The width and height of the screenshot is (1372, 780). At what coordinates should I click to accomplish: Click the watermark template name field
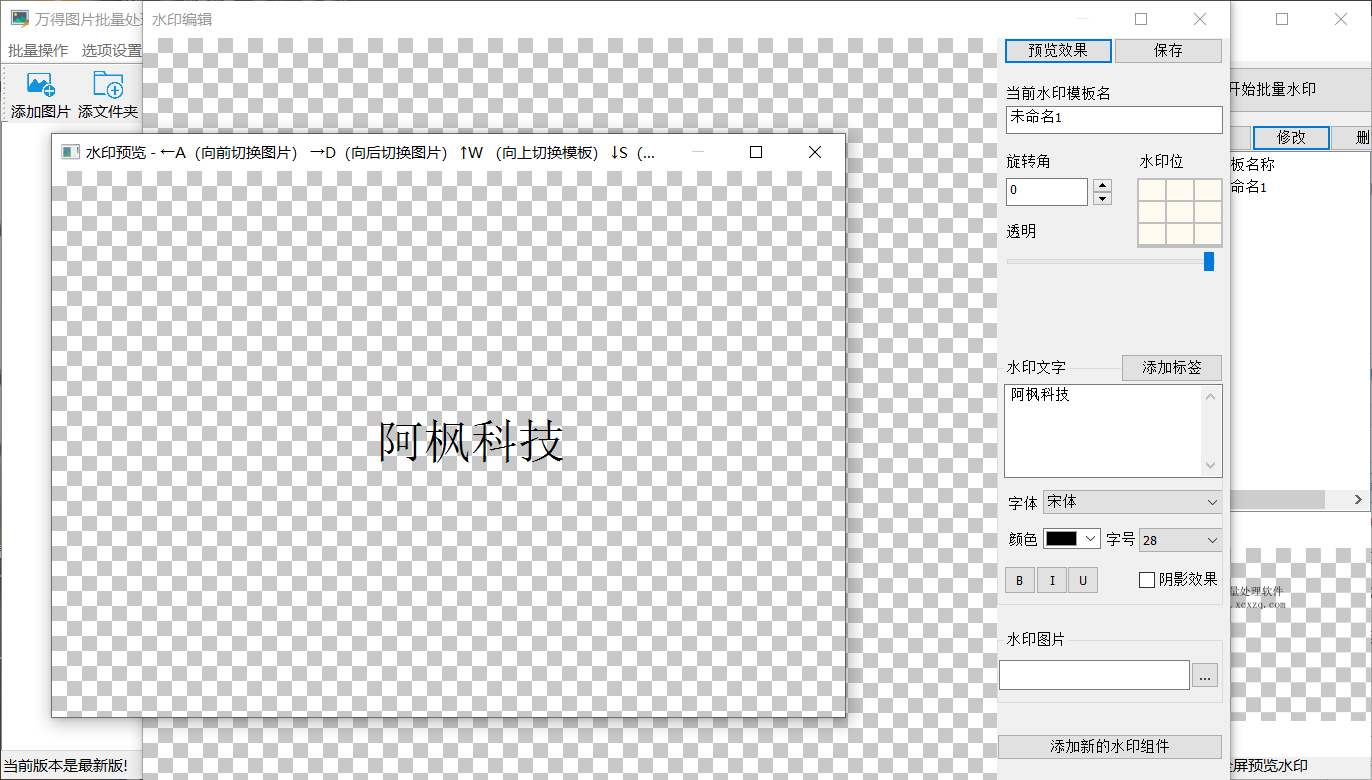click(x=1114, y=119)
